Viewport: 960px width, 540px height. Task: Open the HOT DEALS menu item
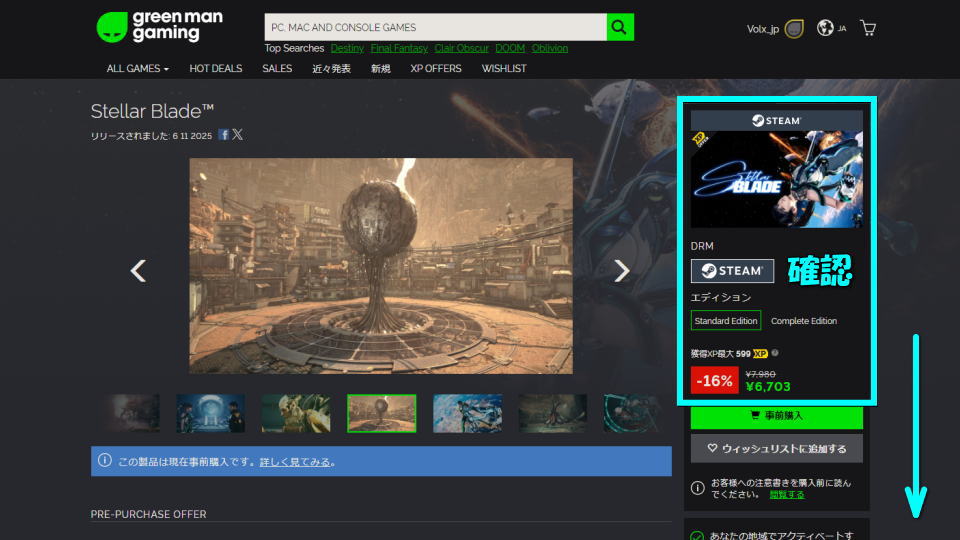[x=216, y=69]
